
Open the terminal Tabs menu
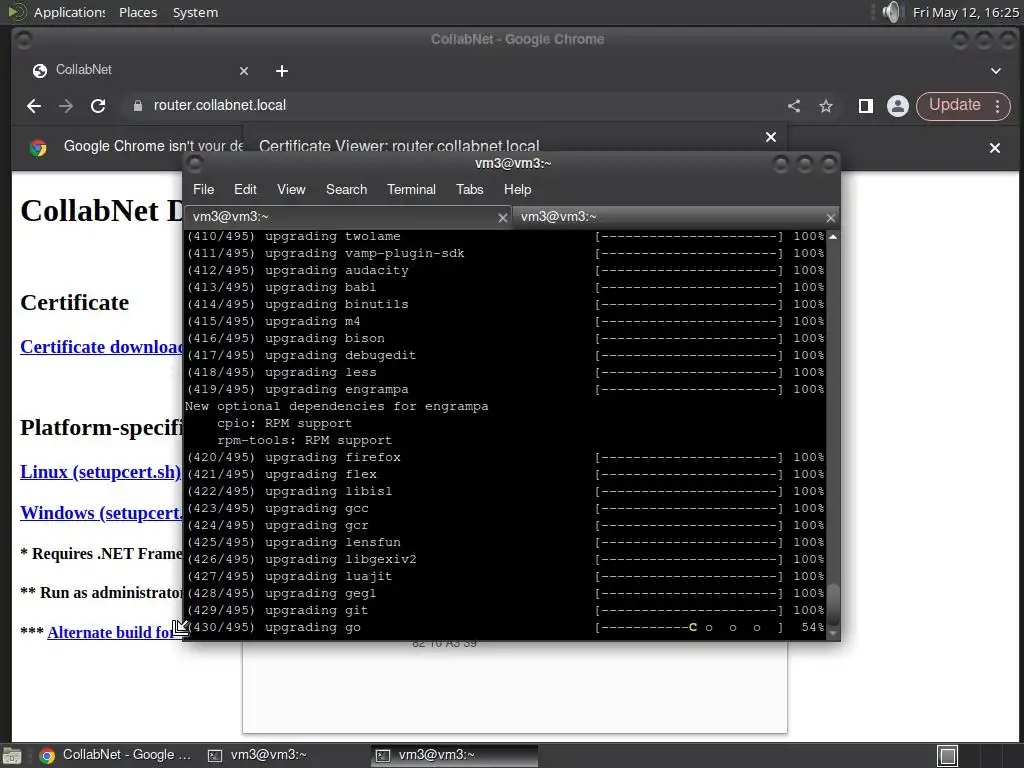(470, 189)
